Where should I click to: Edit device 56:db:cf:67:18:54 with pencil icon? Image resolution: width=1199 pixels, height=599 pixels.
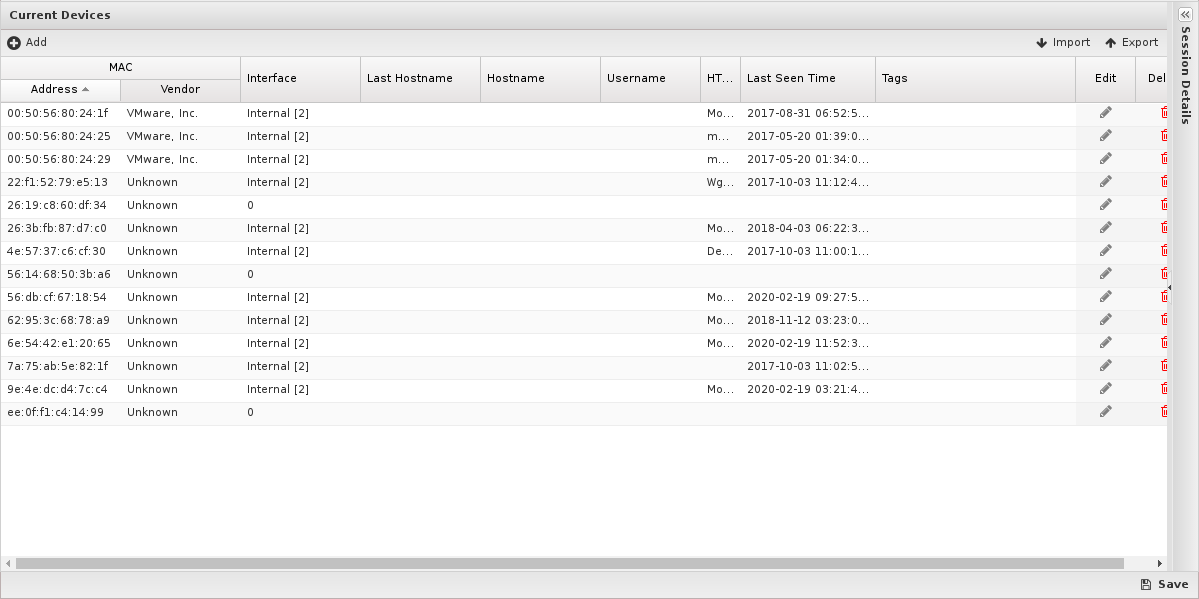coord(1105,297)
